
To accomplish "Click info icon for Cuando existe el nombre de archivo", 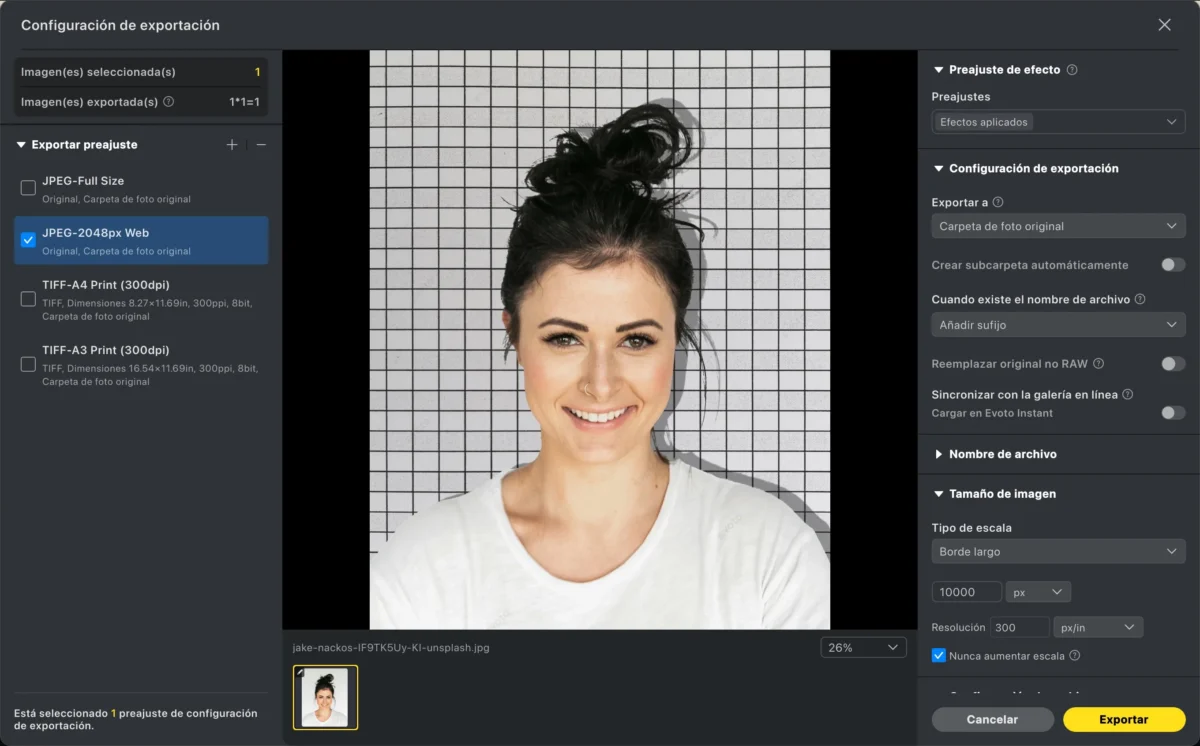I will pos(1140,299).
